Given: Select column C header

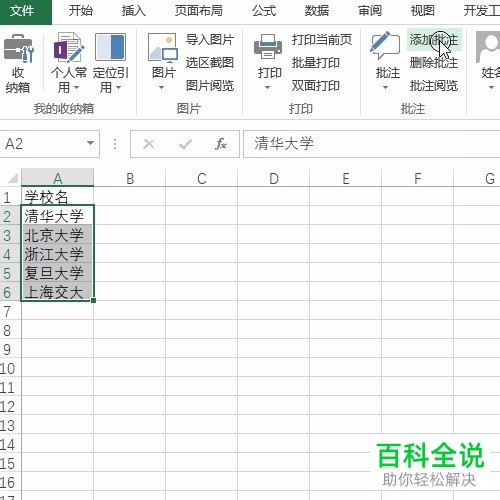Looking at the screenshot, I should pos(202,178).
